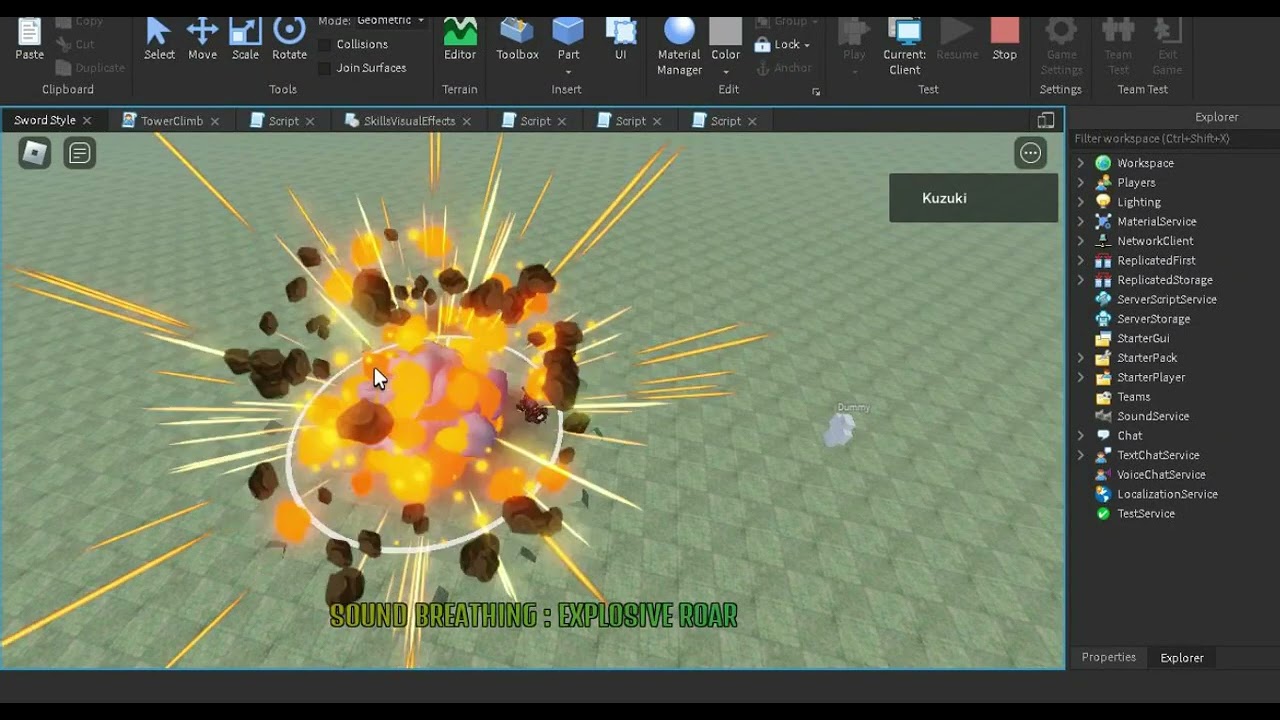Click the Current: Client view switch
1280x720 pixels.
(x=904, y=47)
